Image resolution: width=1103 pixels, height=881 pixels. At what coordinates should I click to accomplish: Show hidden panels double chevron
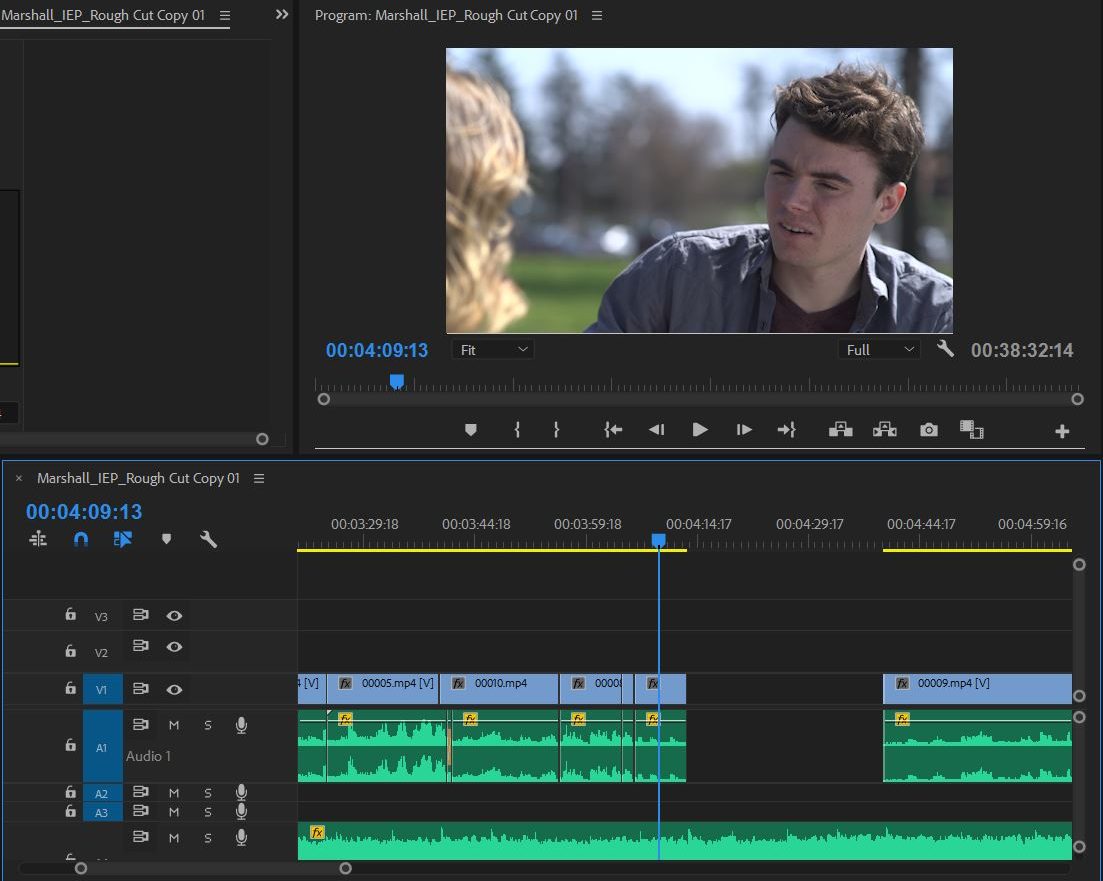[x=282, y=15]
